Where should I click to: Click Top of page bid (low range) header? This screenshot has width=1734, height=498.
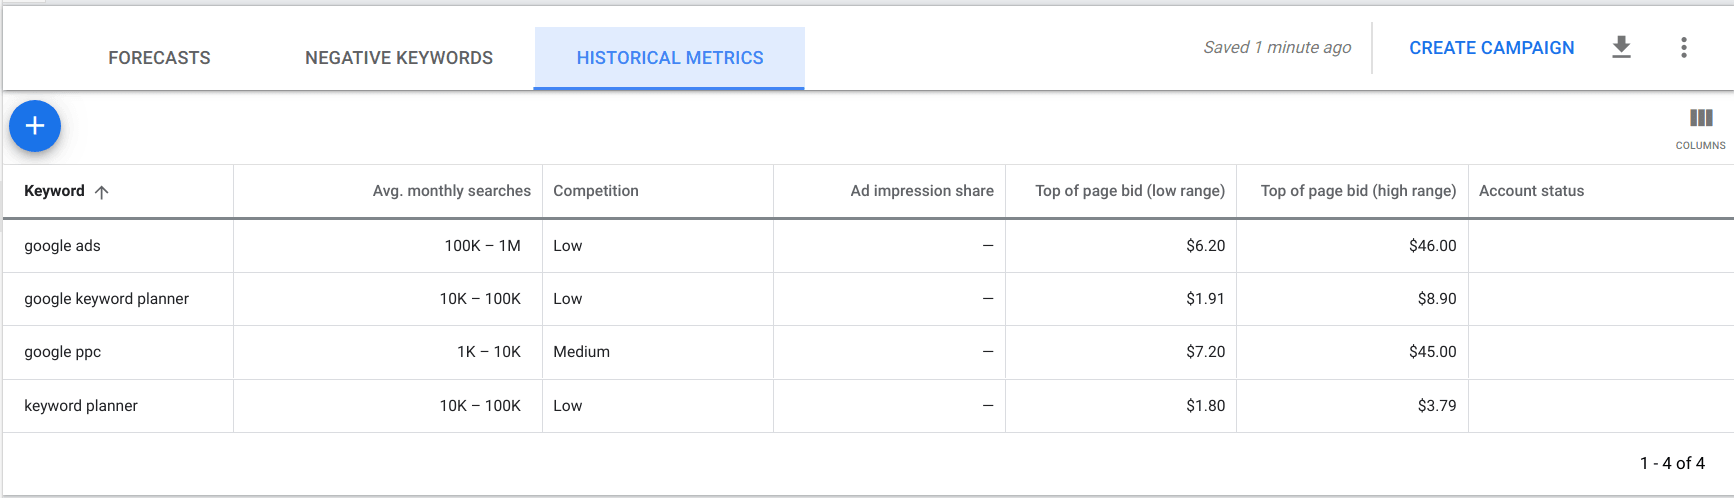pyautogui.click(x=1129, y=191)
